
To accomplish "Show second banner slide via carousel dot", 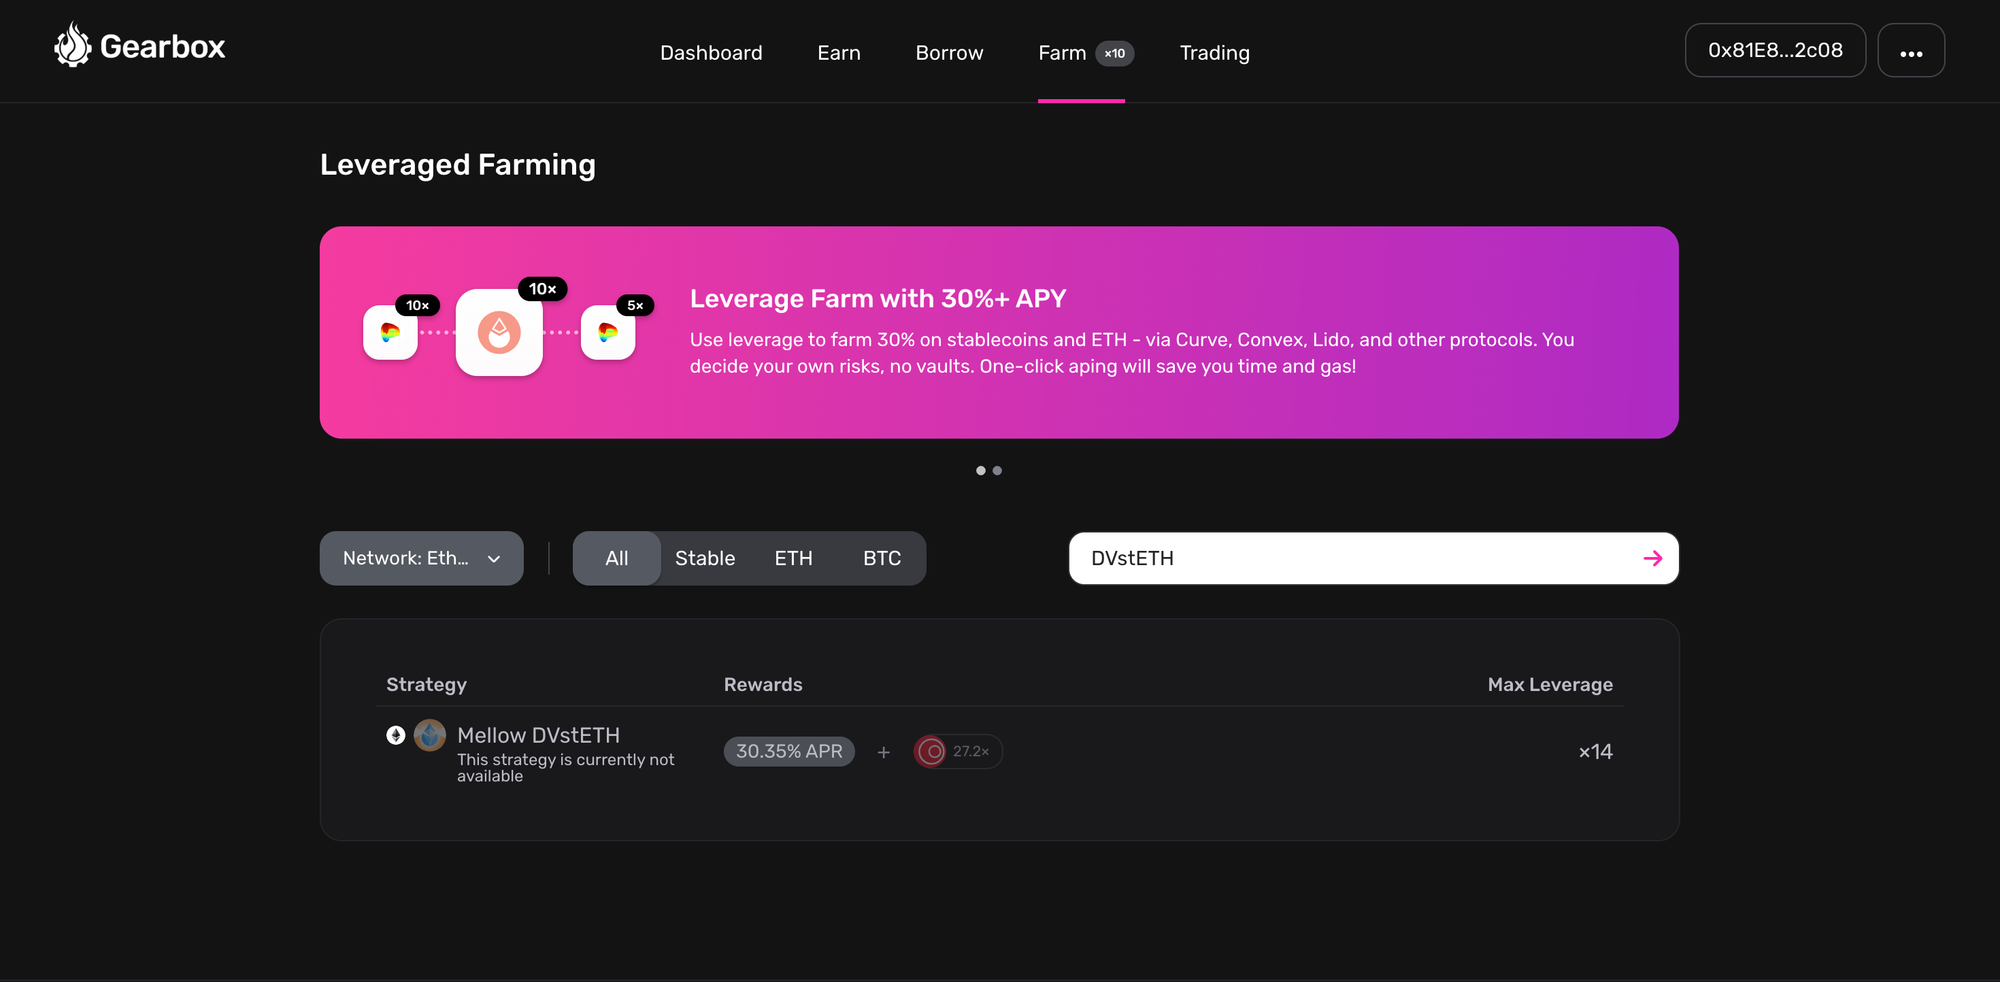I will (997, 471).
